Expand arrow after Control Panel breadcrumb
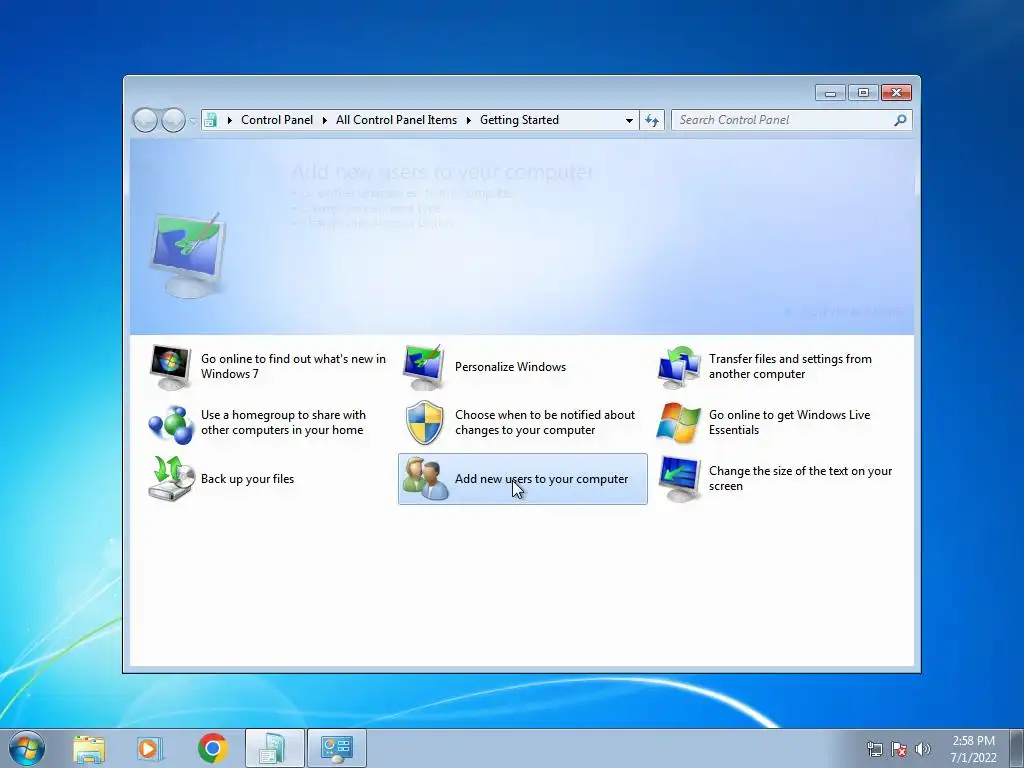 [x=325, y=120]
